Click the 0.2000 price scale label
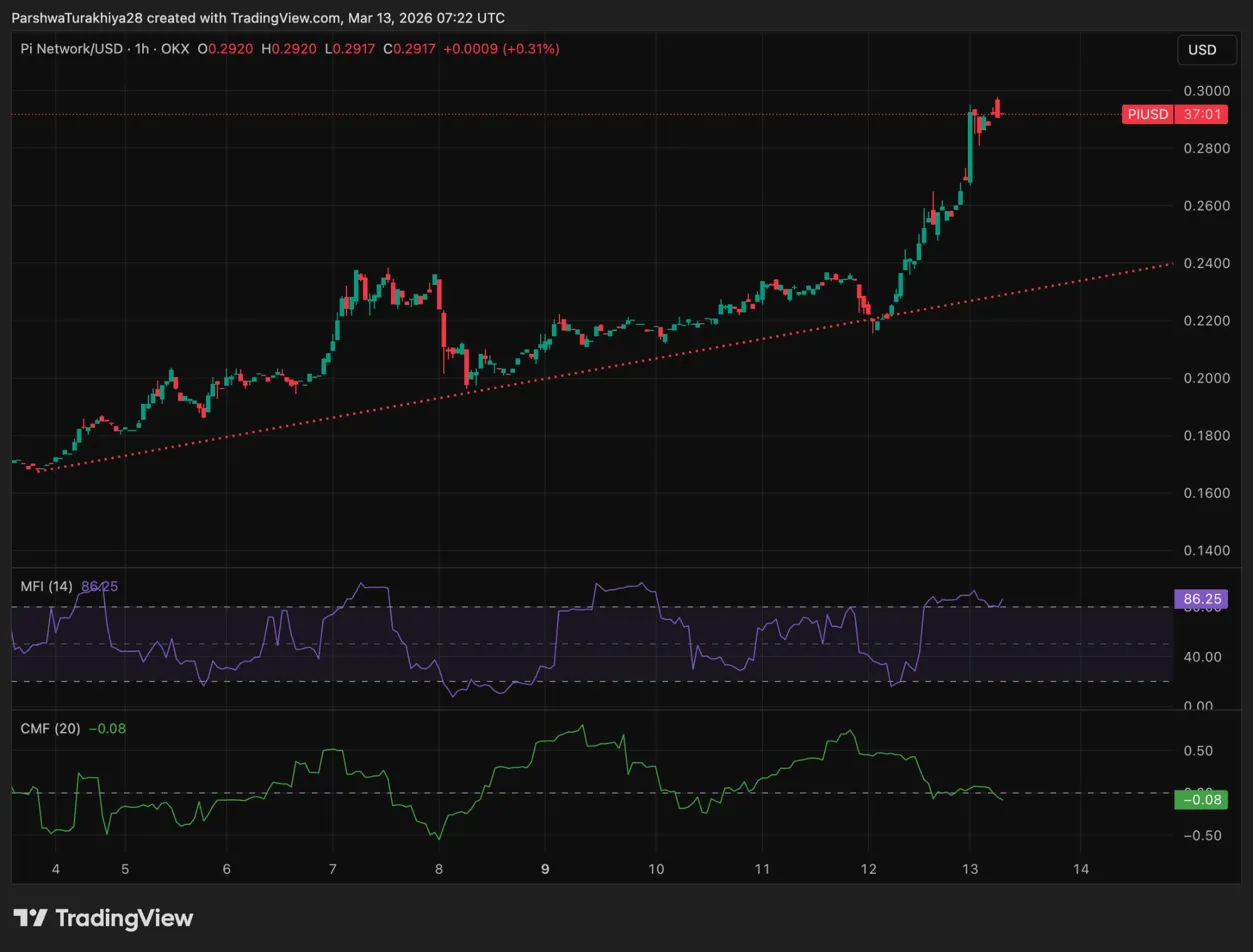The image size is (1253, 952). coord(1205,378)
